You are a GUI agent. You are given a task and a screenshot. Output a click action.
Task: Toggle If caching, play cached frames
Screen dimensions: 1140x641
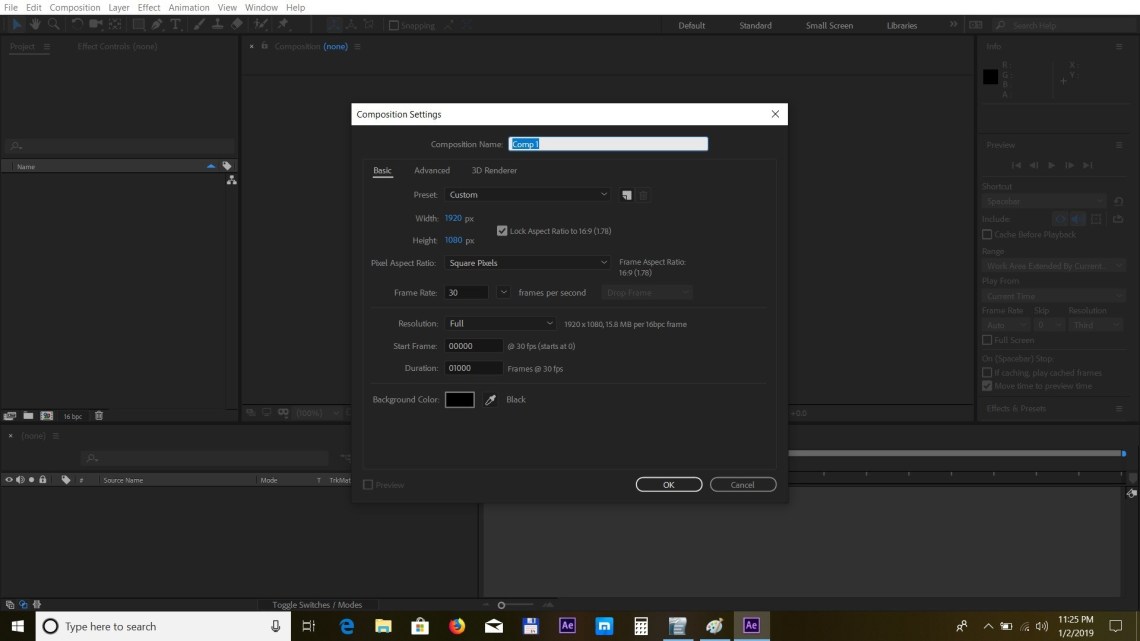tap(987, 373)
